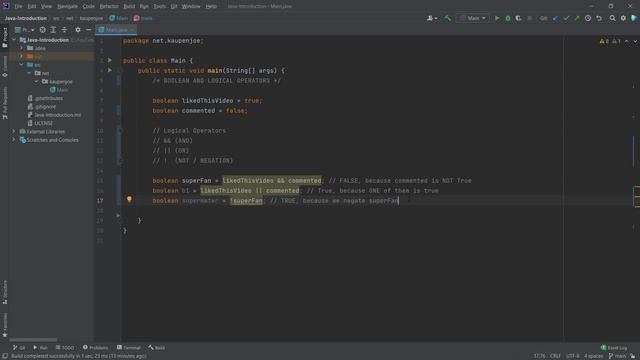This screenshot has height=360, width=640.
Task: Click the main Git branch widget
Action: (617, 356)
